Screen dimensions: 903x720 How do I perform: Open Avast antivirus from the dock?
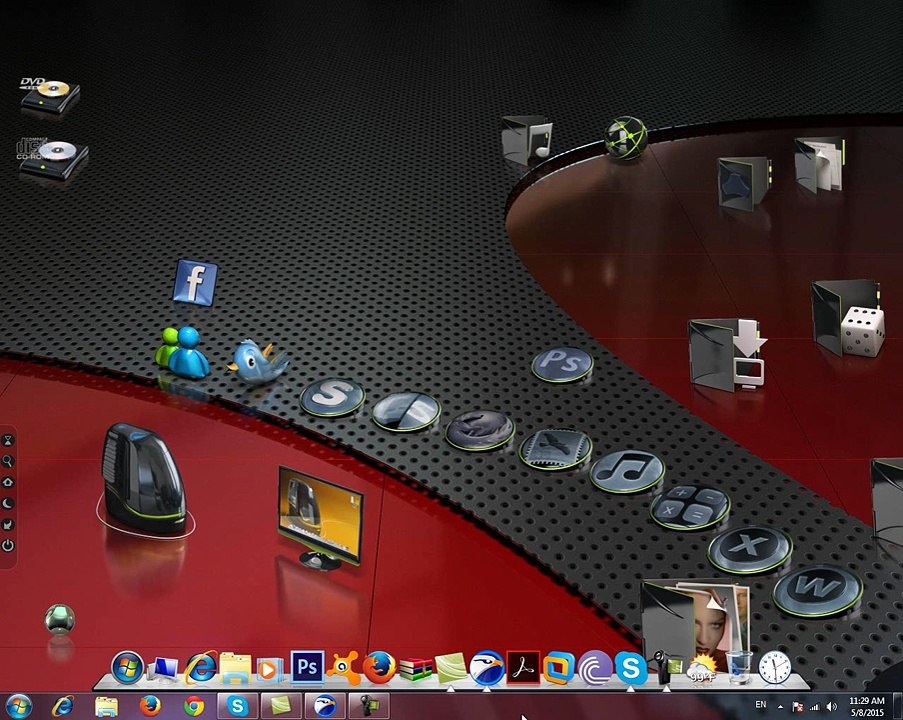pos(343,668)
